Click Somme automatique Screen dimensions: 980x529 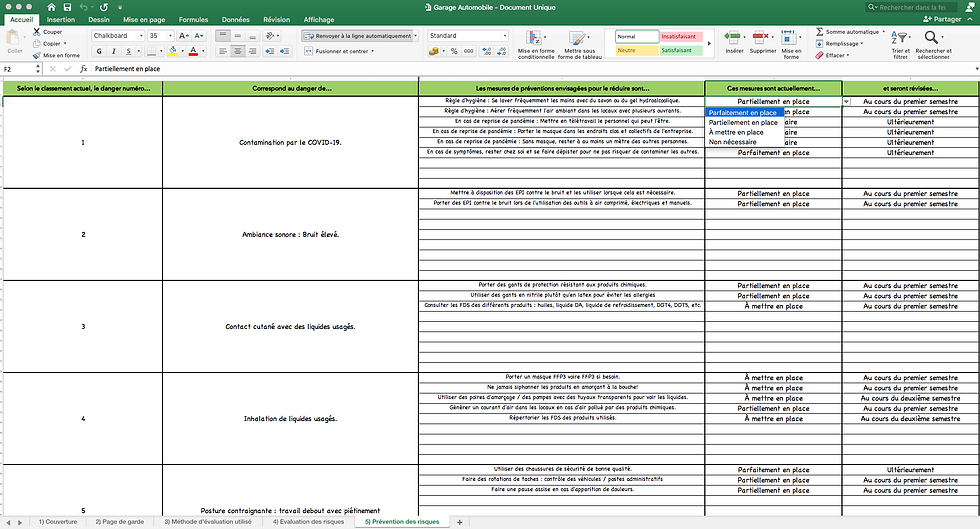[851, 31]
